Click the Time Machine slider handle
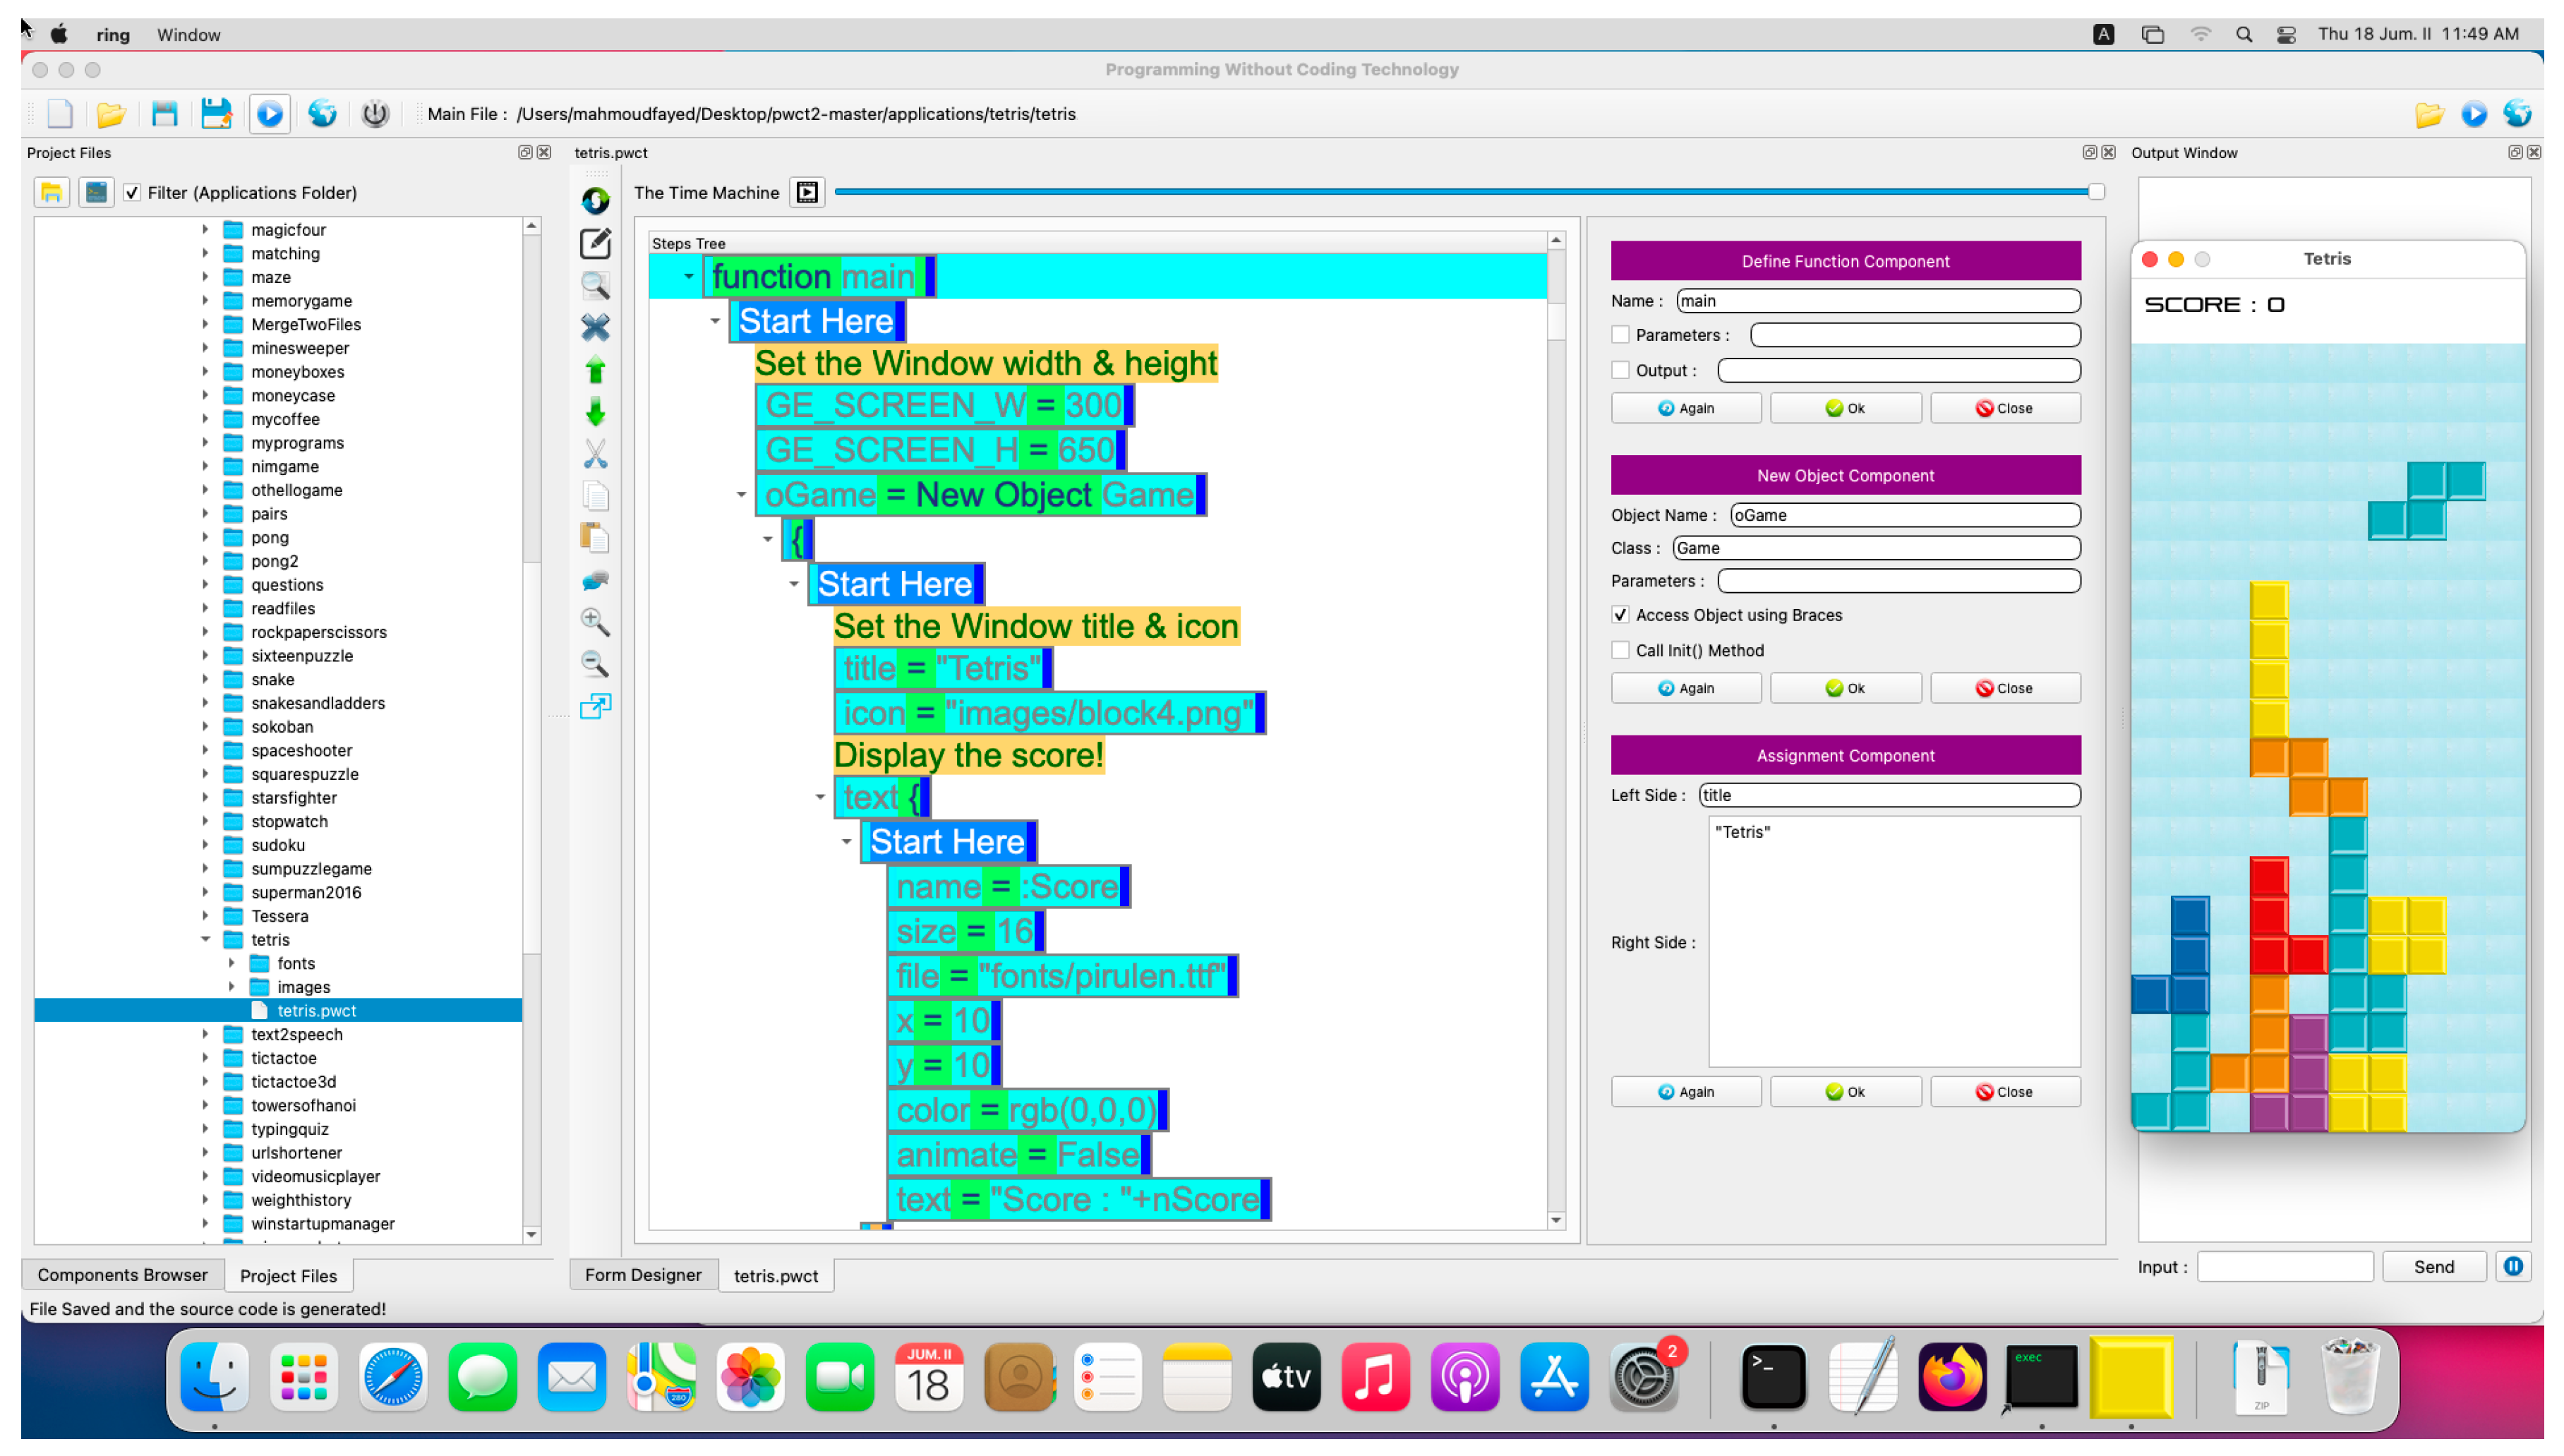Image resolution: width=2564 pixels, height=1456 pixels. [2096, 192]
